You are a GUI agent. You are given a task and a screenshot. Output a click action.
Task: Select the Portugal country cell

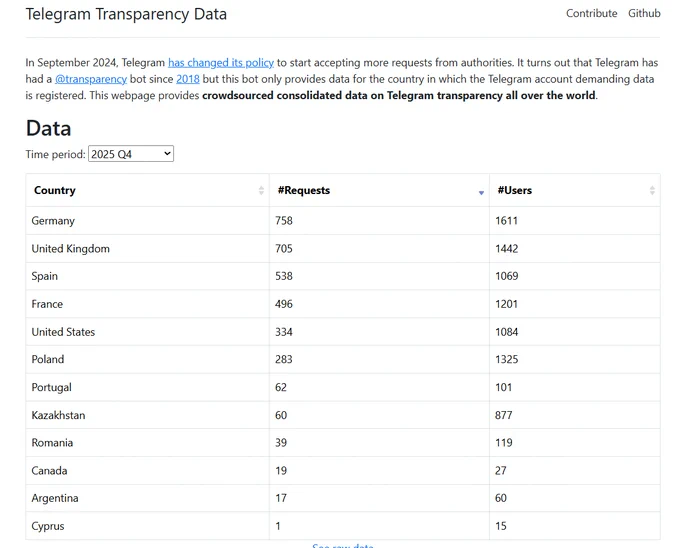(x=147, y=387)
